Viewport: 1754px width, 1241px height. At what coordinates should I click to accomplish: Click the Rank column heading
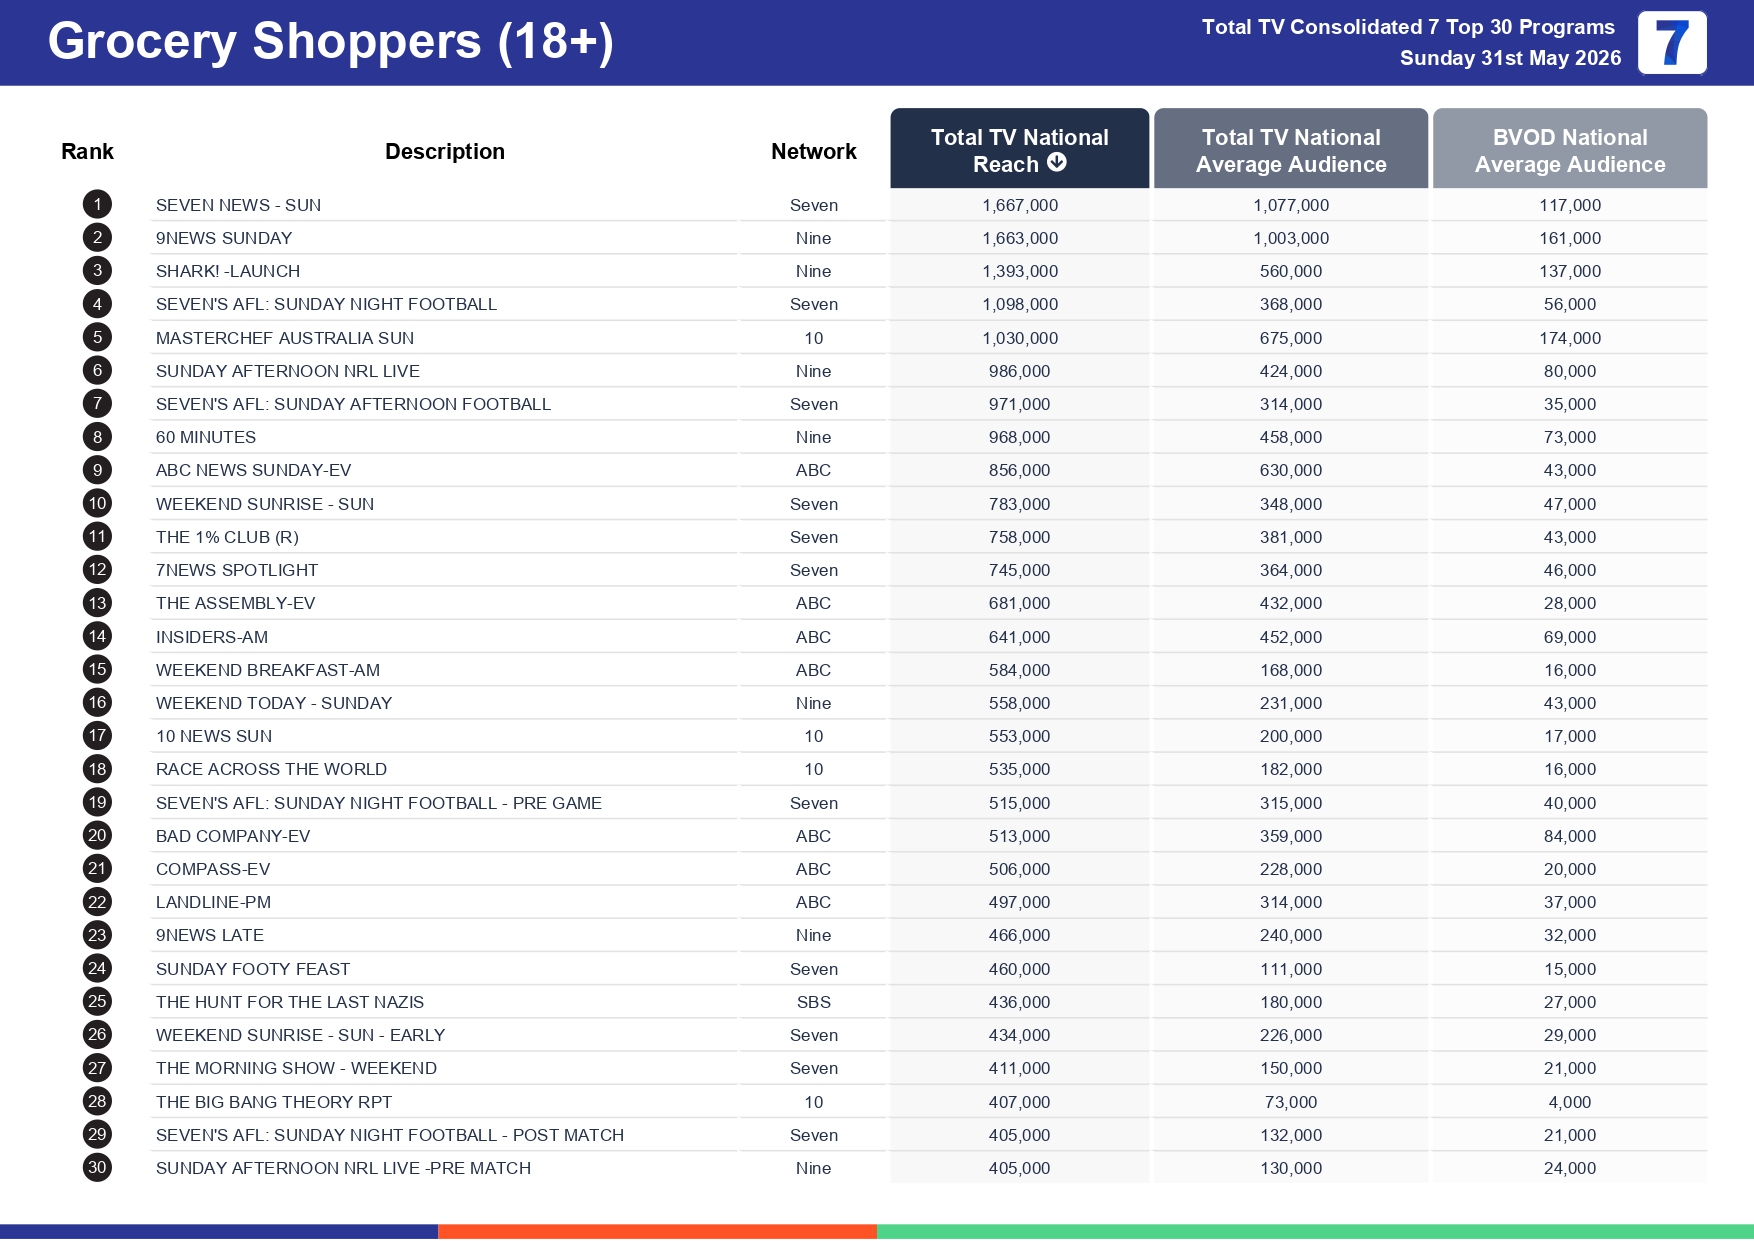pyautogui.click(x=87, y=151)
